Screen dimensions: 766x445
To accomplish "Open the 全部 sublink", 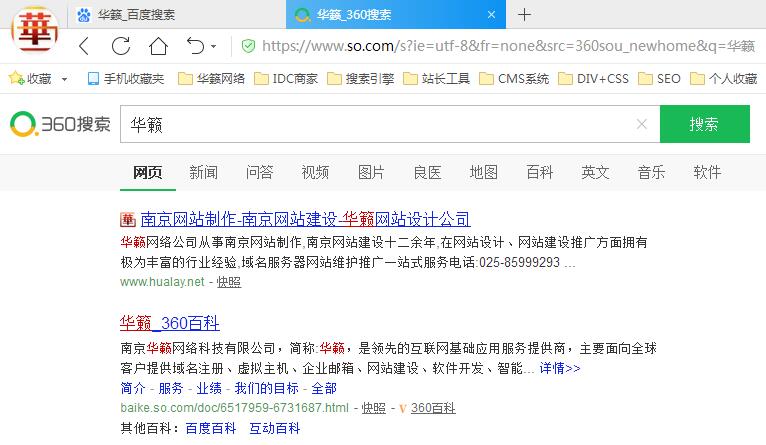I will (324, 388).
